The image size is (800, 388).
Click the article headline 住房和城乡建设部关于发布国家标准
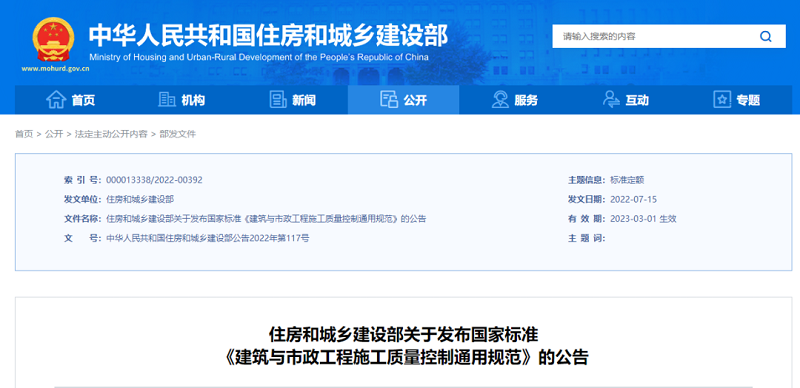[x=404, y=335]
